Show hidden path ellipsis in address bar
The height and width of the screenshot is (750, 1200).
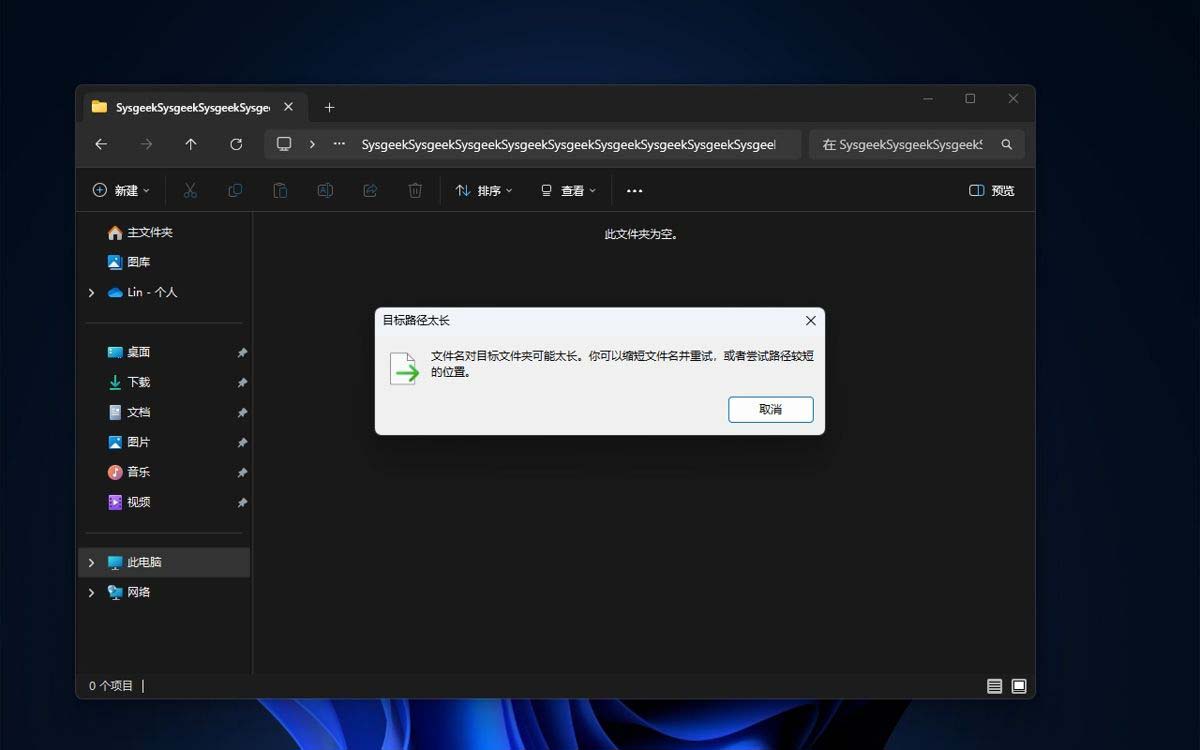click(340, 144)
